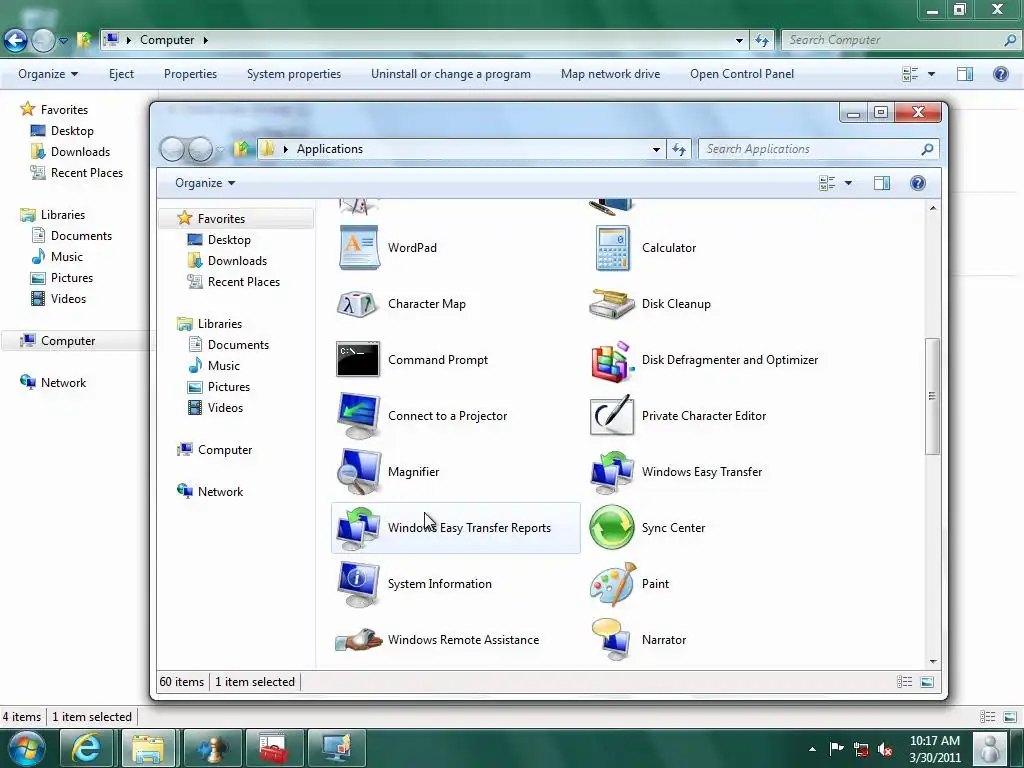Select Music in Applications window sidebar
Image resolution: width=1024 pixels, height=768 pixels.
223,366
